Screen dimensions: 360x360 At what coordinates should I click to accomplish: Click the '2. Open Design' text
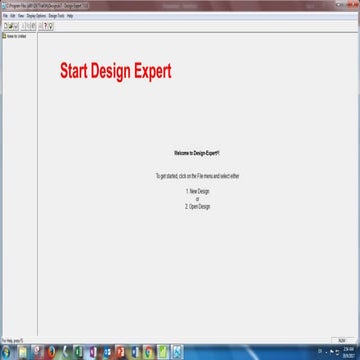click(198, 206)
